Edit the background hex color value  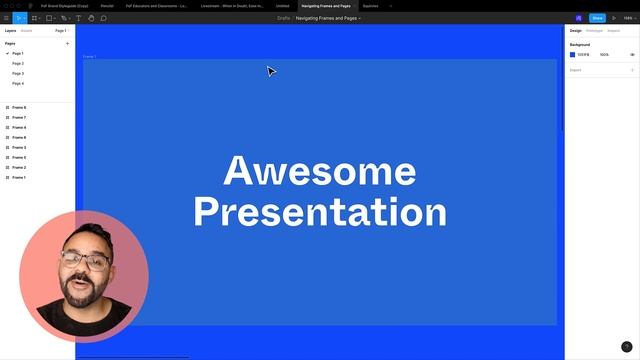[583, 55]
